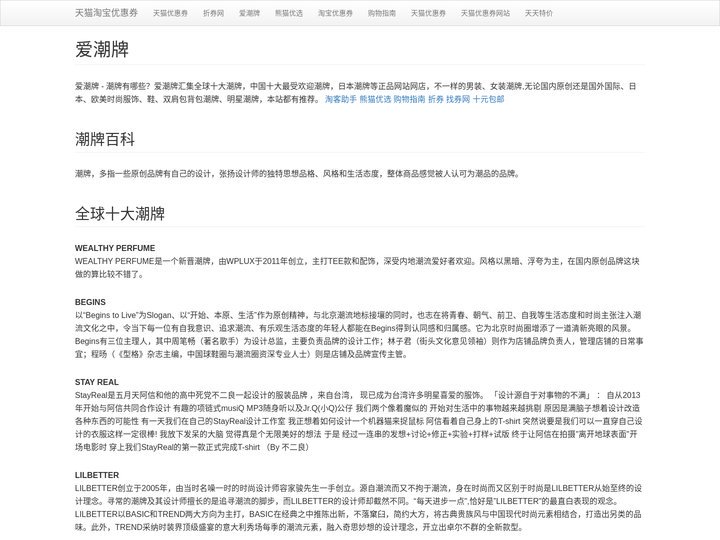Open the 天猫优惠券网站 nav item

pyautogui.click(x=485, y=13)
